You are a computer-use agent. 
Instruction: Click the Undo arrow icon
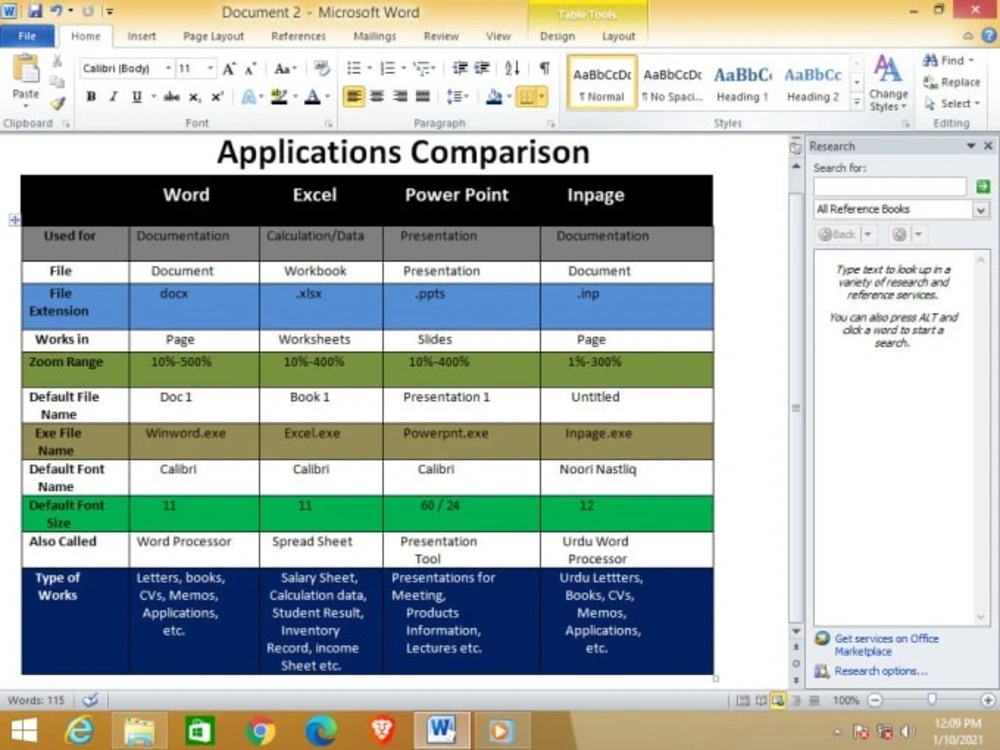point(57,11)
